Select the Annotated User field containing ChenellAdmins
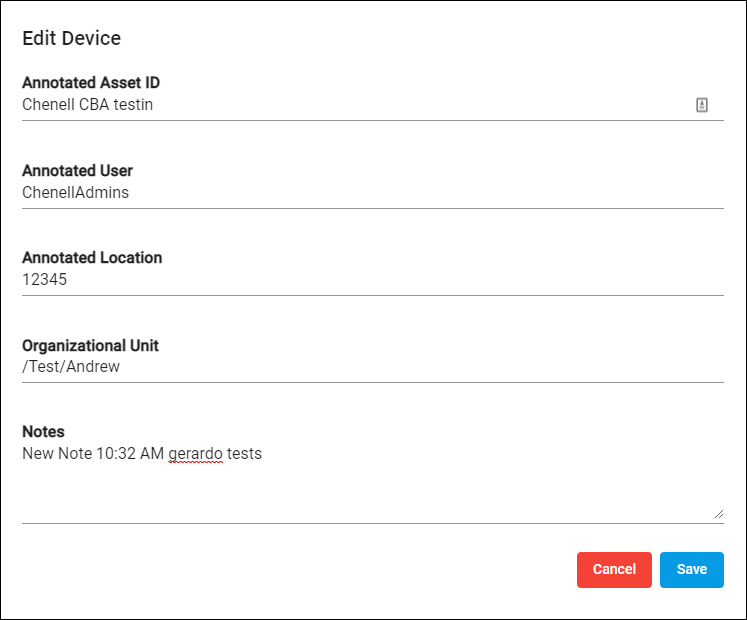 point(373,193)
